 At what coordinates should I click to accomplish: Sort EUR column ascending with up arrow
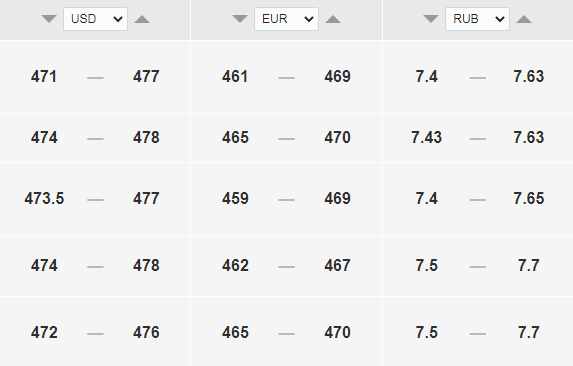pyautogui.click(x=333, y=19)
